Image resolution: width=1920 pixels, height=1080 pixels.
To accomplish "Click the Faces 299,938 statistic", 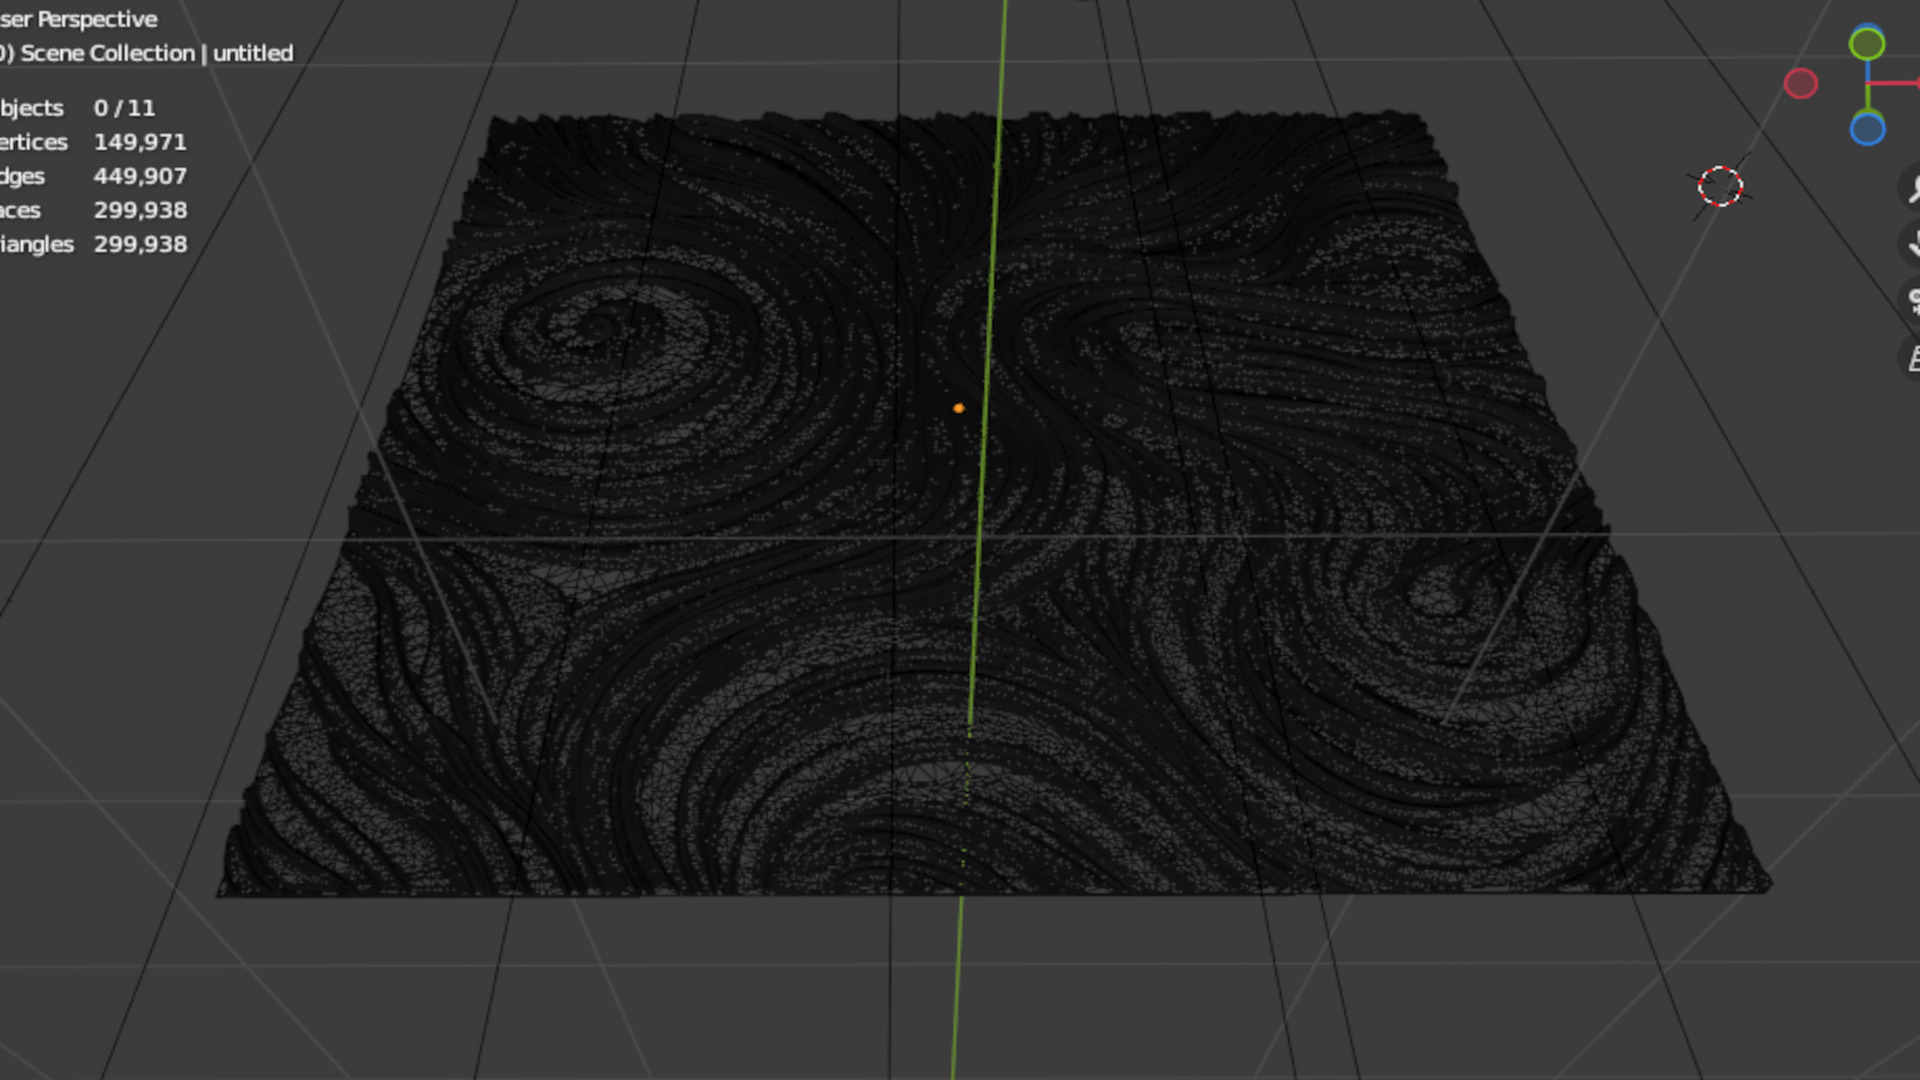I will 92,210.
